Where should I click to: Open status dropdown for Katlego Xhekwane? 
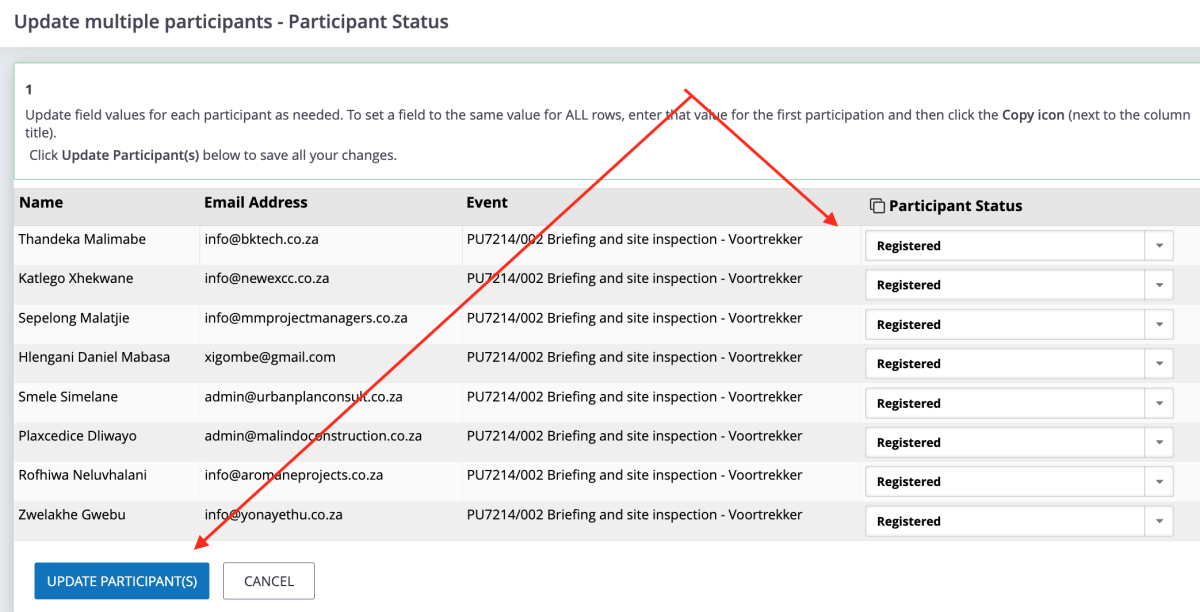tap(1018, 285)
